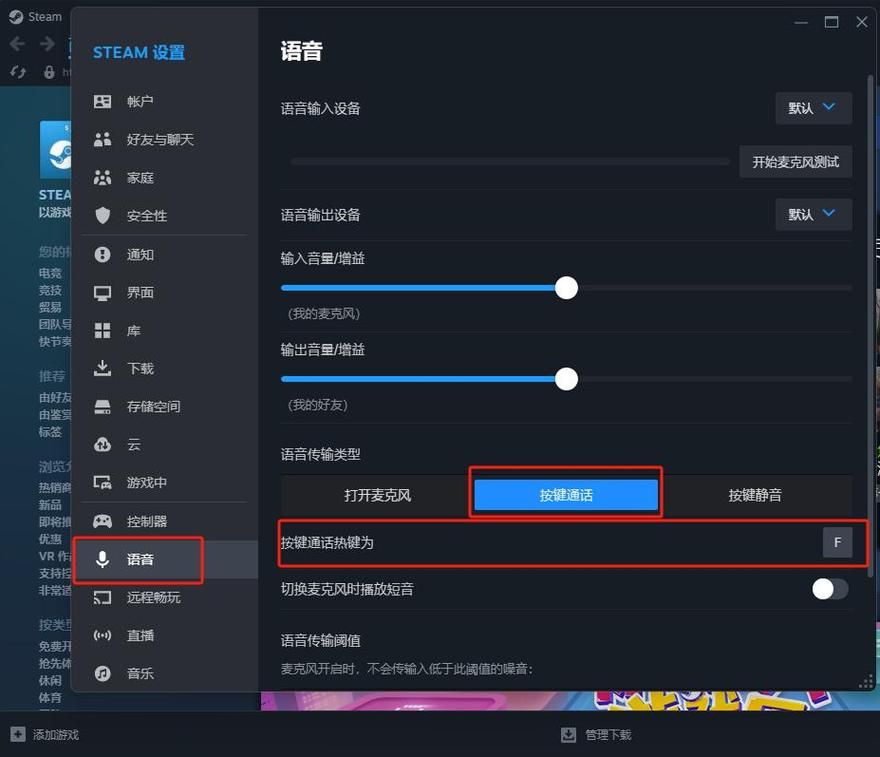Click the 输出音量/增益 slider handle

[566, 379]
